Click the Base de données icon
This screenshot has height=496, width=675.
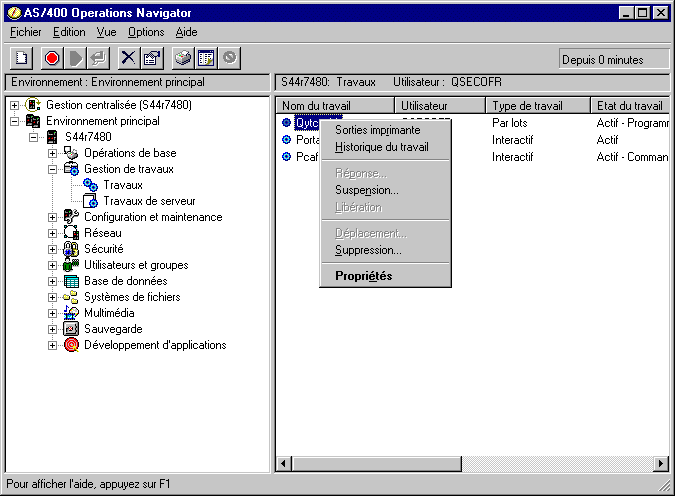pos(71,281)
